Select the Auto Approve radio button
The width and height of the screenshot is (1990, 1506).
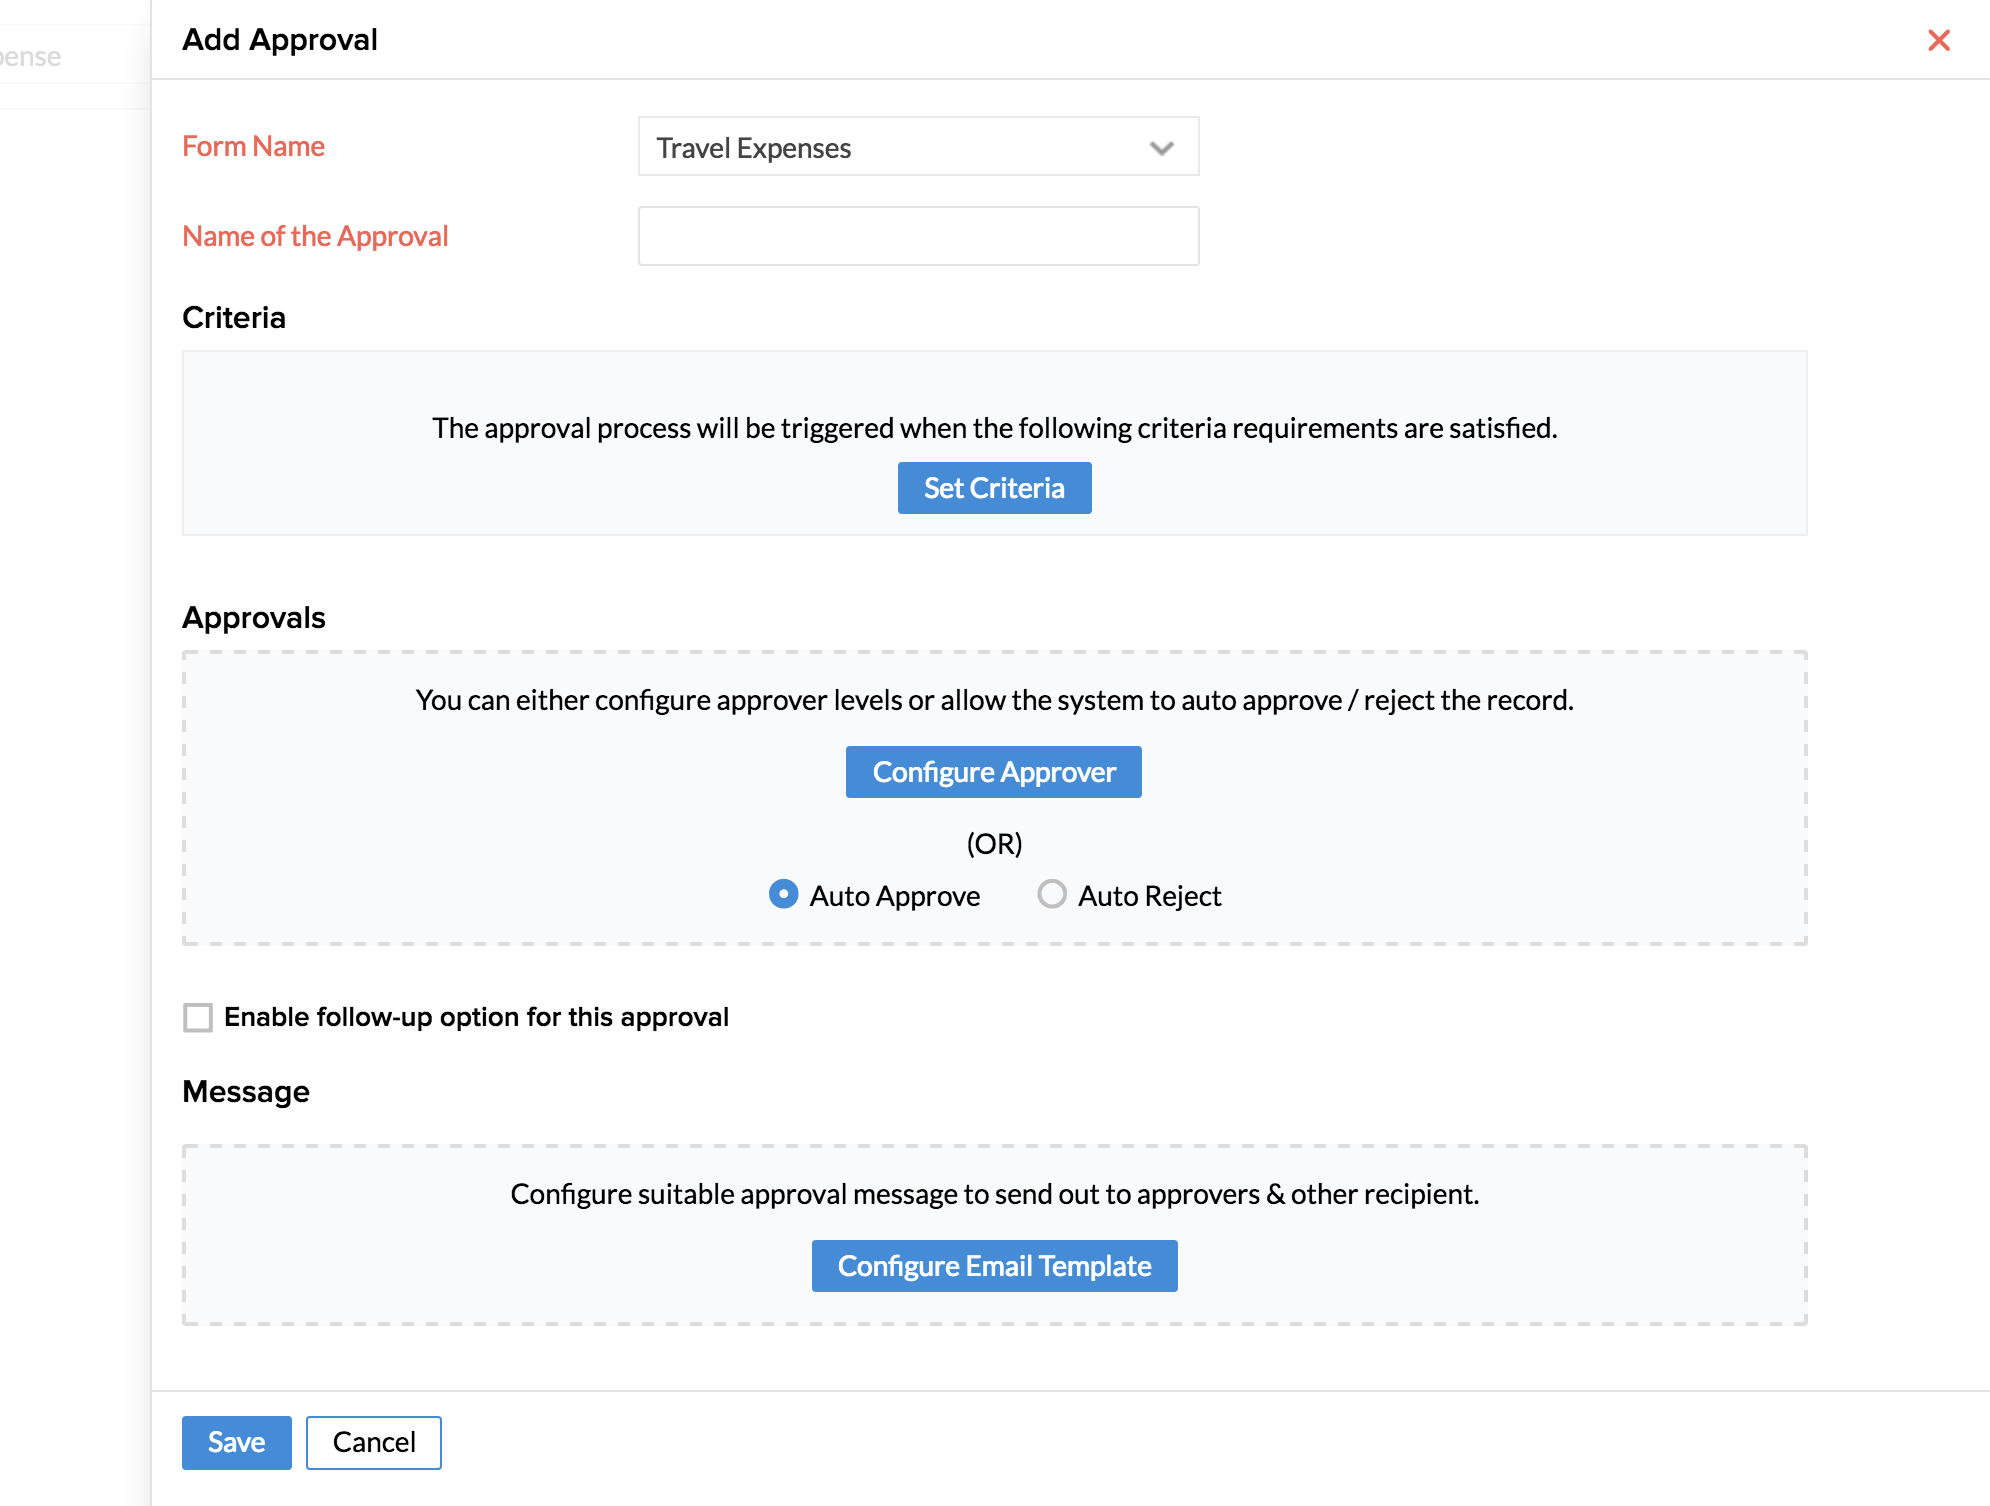pos(783,894)
